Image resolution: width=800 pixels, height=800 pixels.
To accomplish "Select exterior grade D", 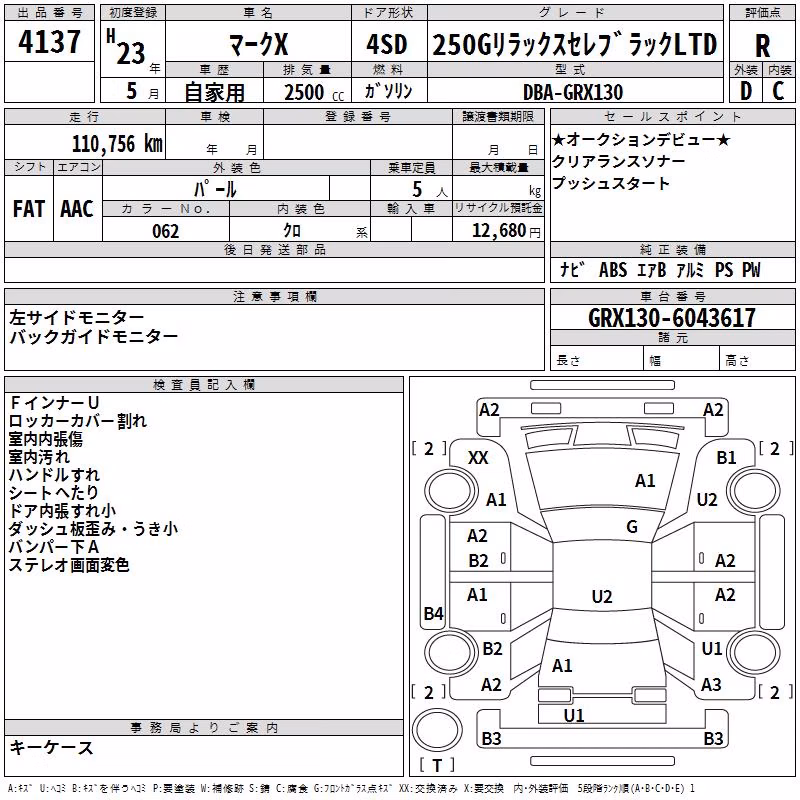I will [746, 91].
